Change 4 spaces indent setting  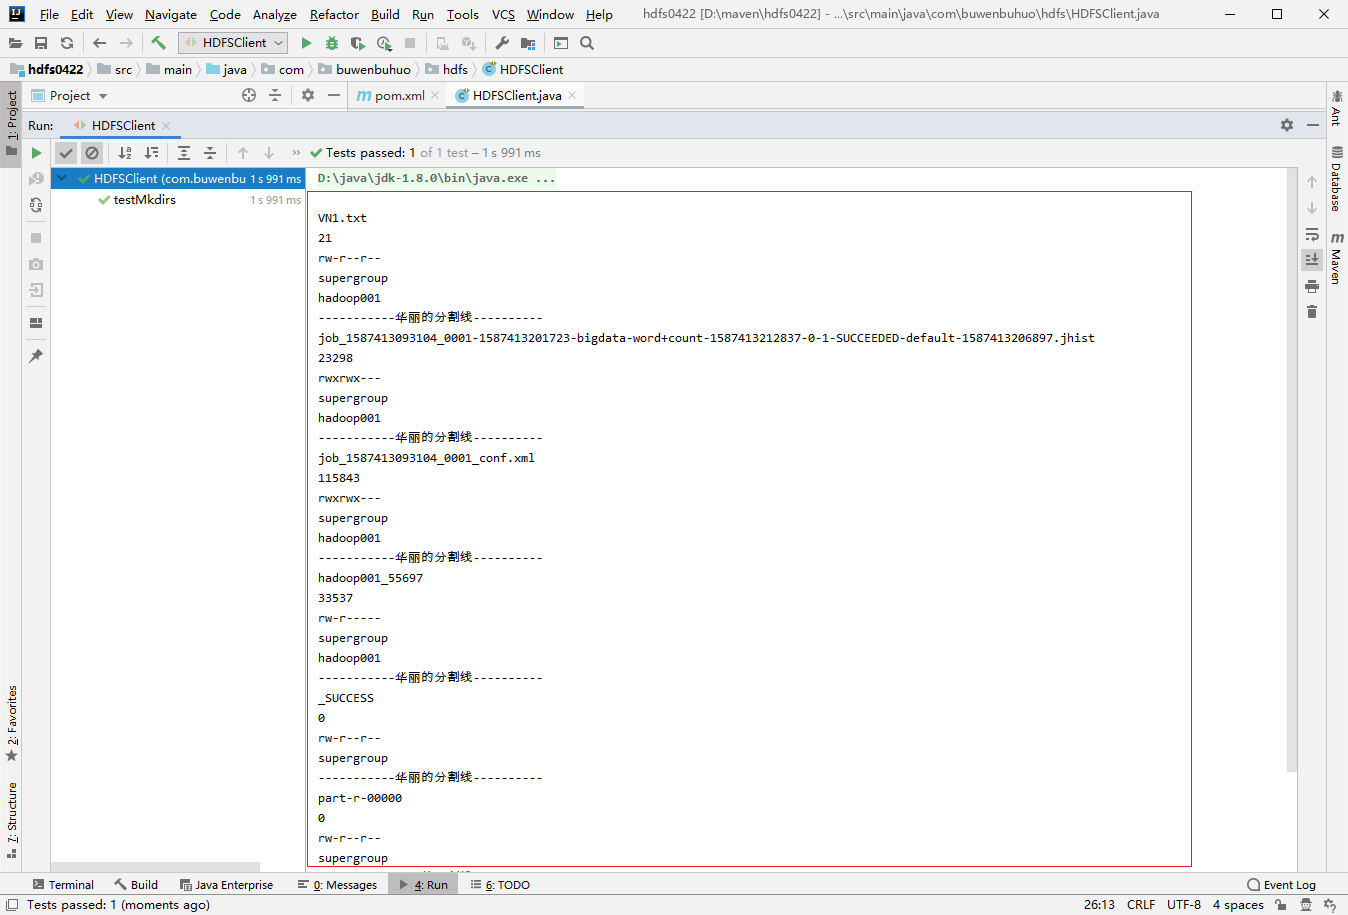pos(1238,905)
